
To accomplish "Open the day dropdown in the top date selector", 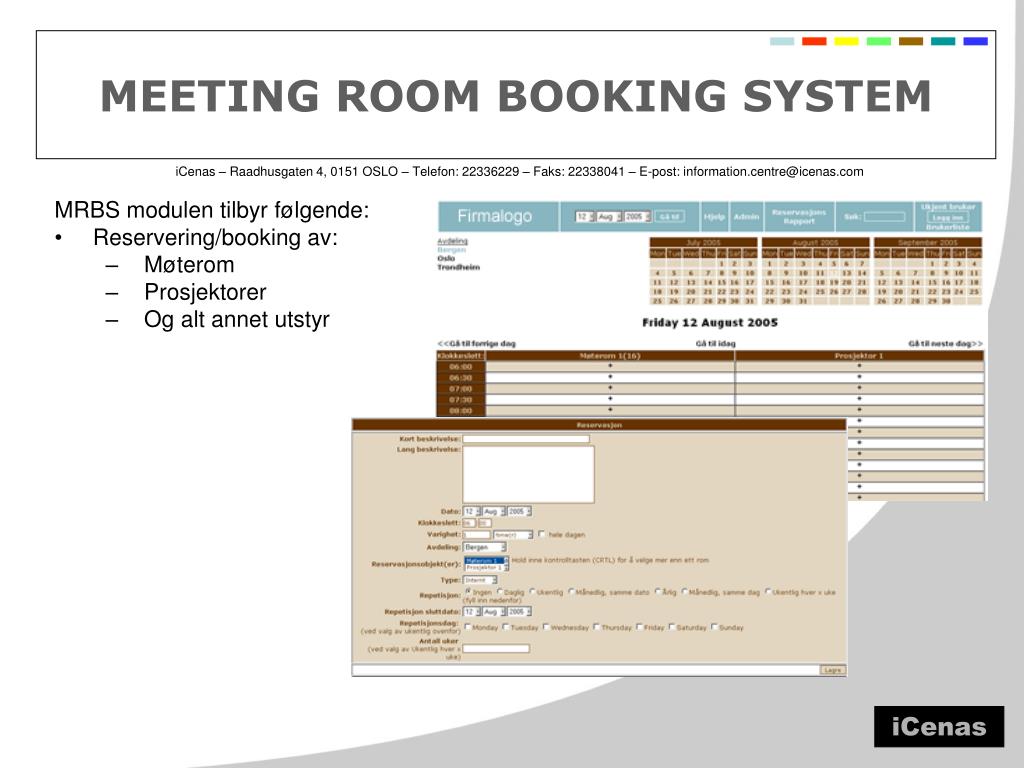I will (584, 216).
